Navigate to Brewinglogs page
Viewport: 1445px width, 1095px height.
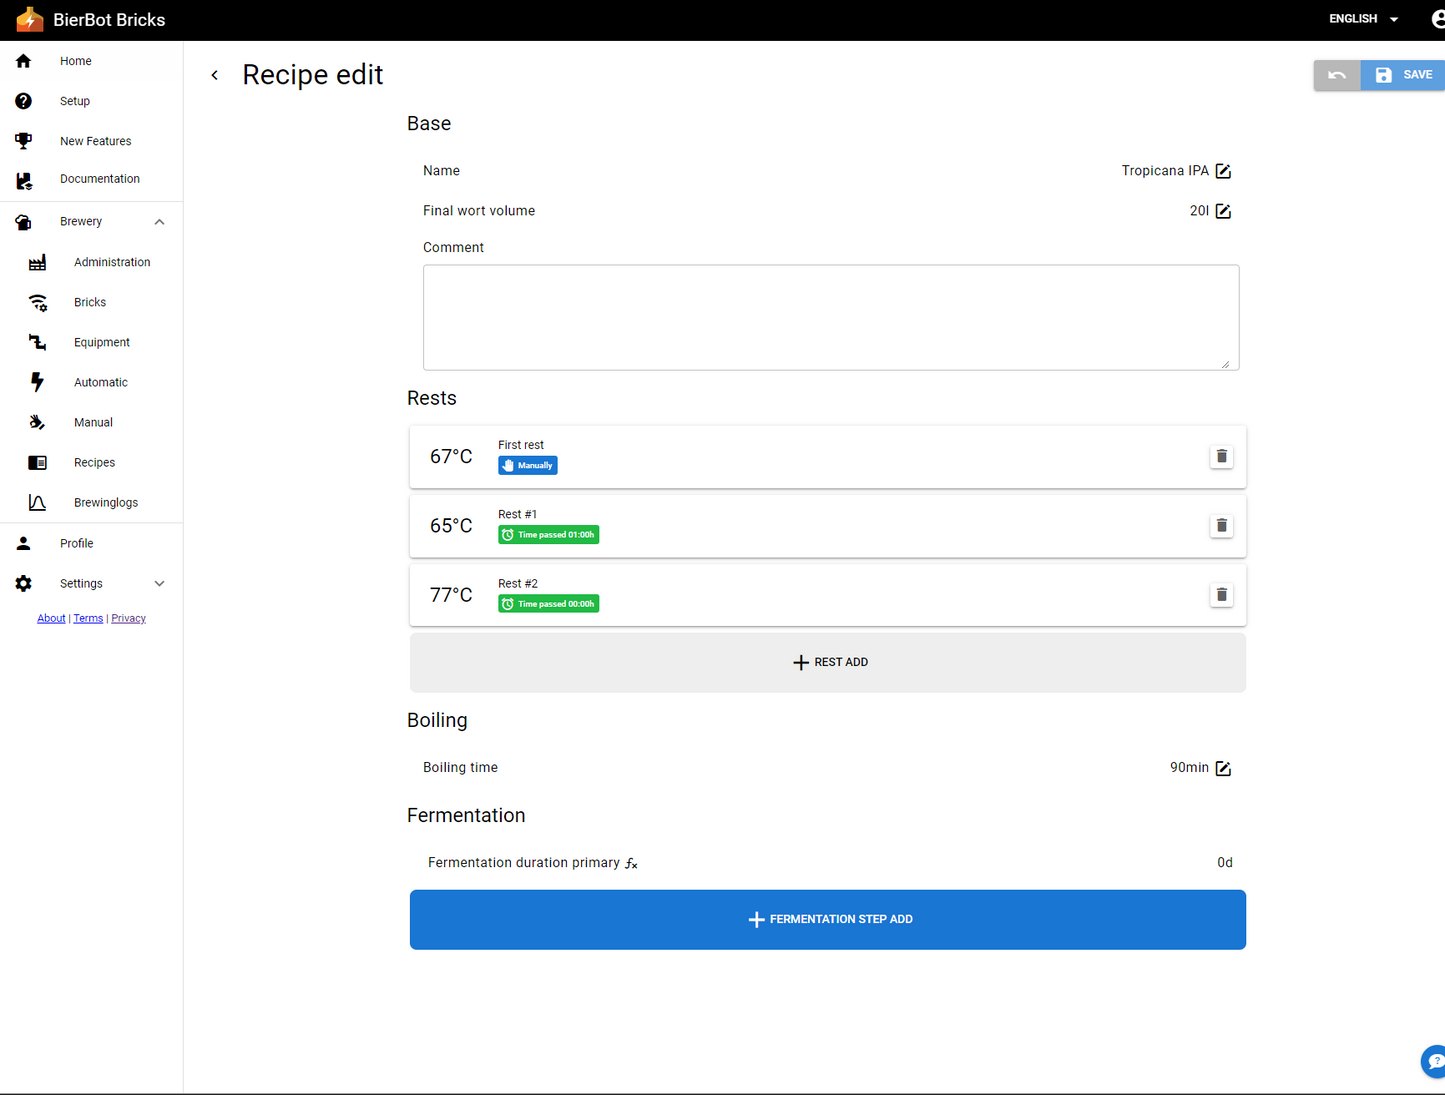pyautogui.click(x=105, y=503)
